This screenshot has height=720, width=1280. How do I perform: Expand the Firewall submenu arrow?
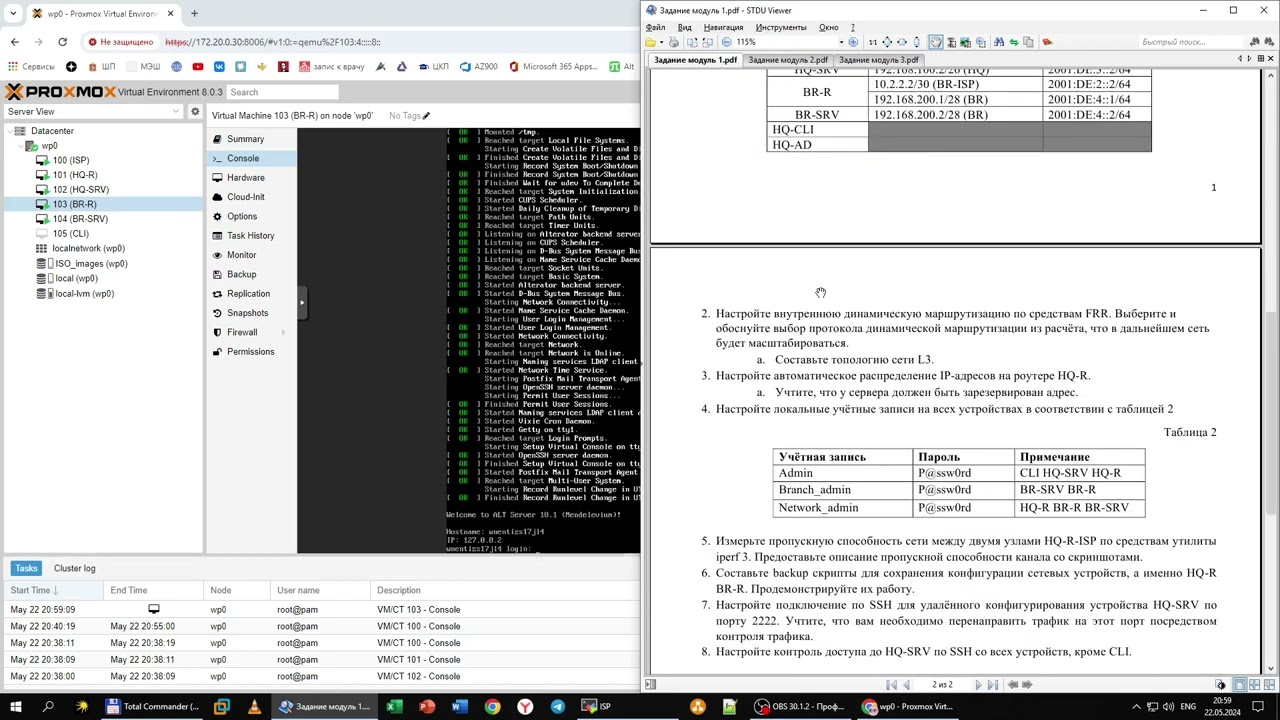tap(284, 332)
